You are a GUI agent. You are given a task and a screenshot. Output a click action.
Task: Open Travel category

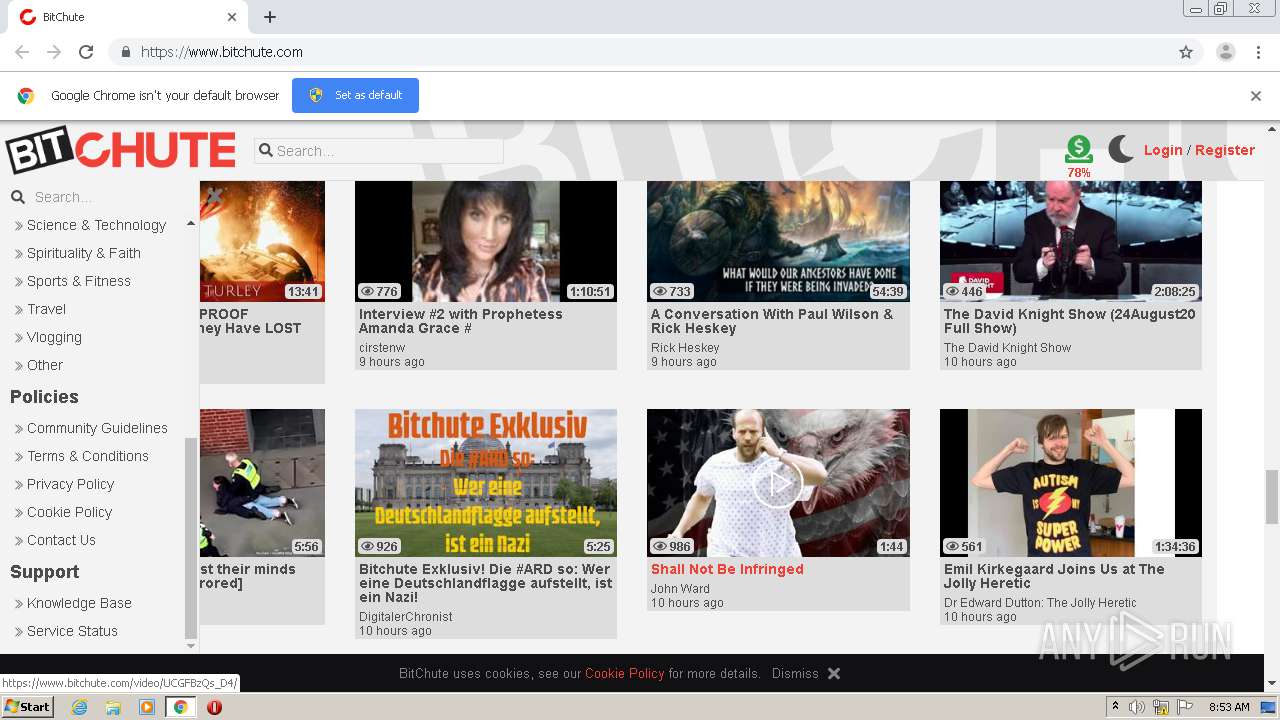point(46,309)
